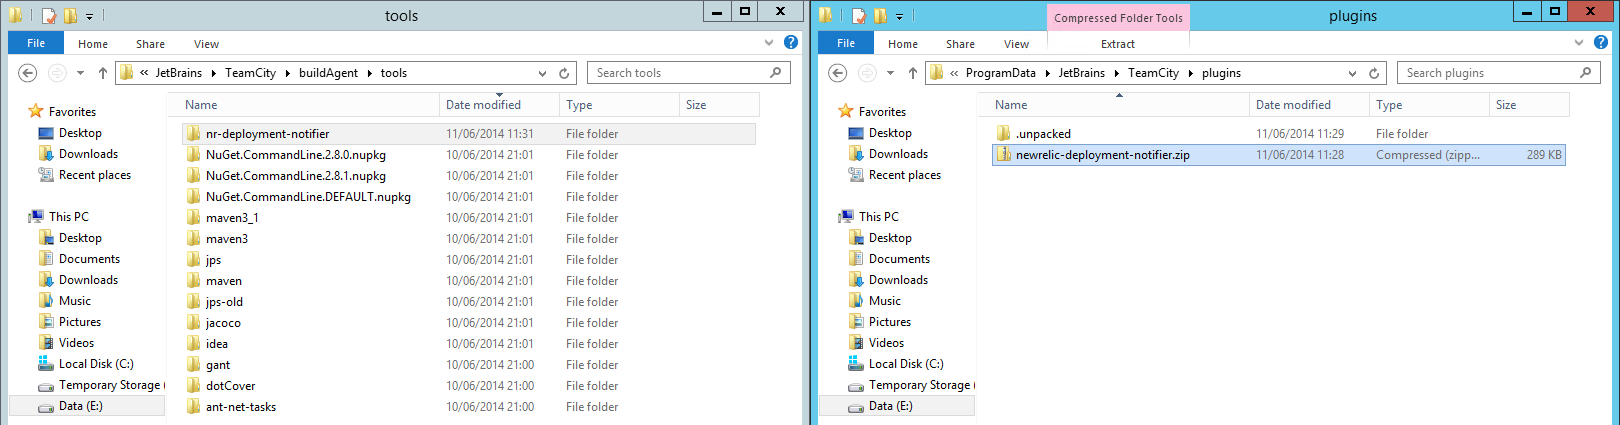This screenshot has width=1620, height=425.
Task: Go back in plugins window
Action: [x=838, y=73]
